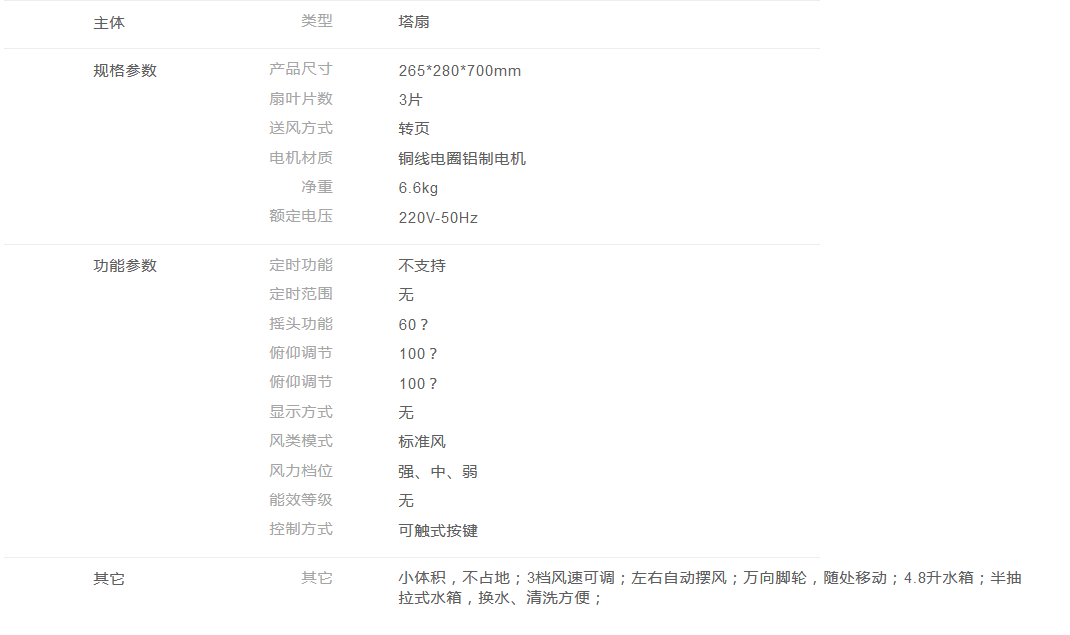The image size is (1070, 635).
Task: Click the 功能参数 section heading
Action: (x=125, y=266)
